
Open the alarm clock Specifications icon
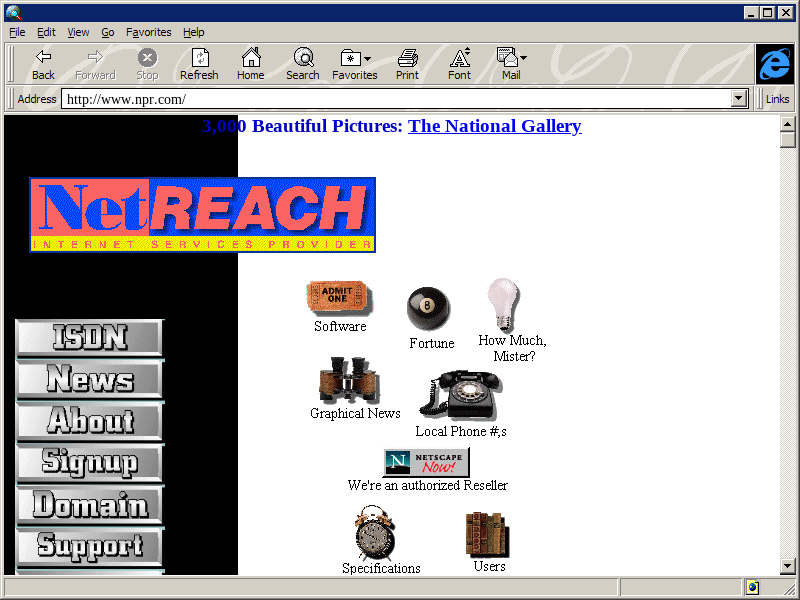click(x=376, y=534)
